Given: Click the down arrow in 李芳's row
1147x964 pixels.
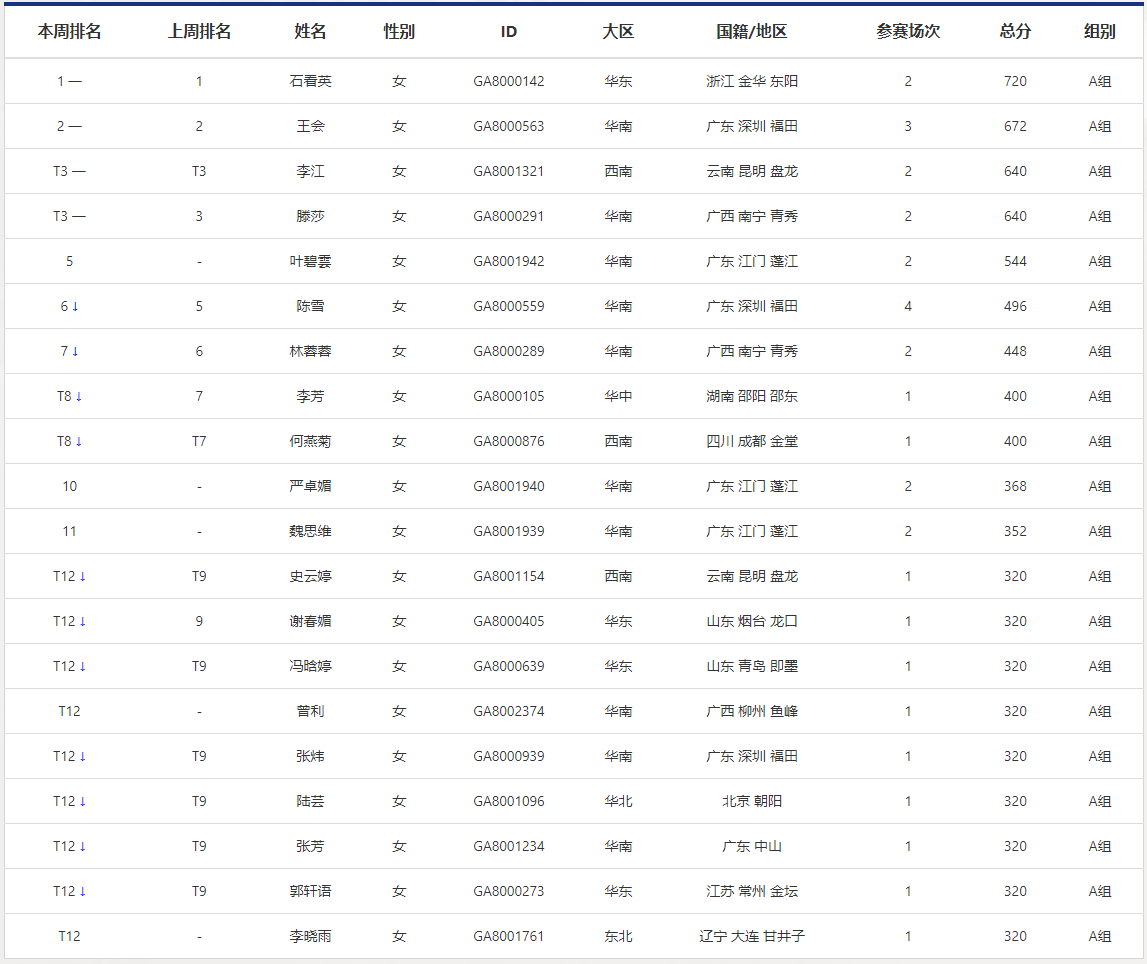Looking at the screenshot, I should [x=79, y=396].
